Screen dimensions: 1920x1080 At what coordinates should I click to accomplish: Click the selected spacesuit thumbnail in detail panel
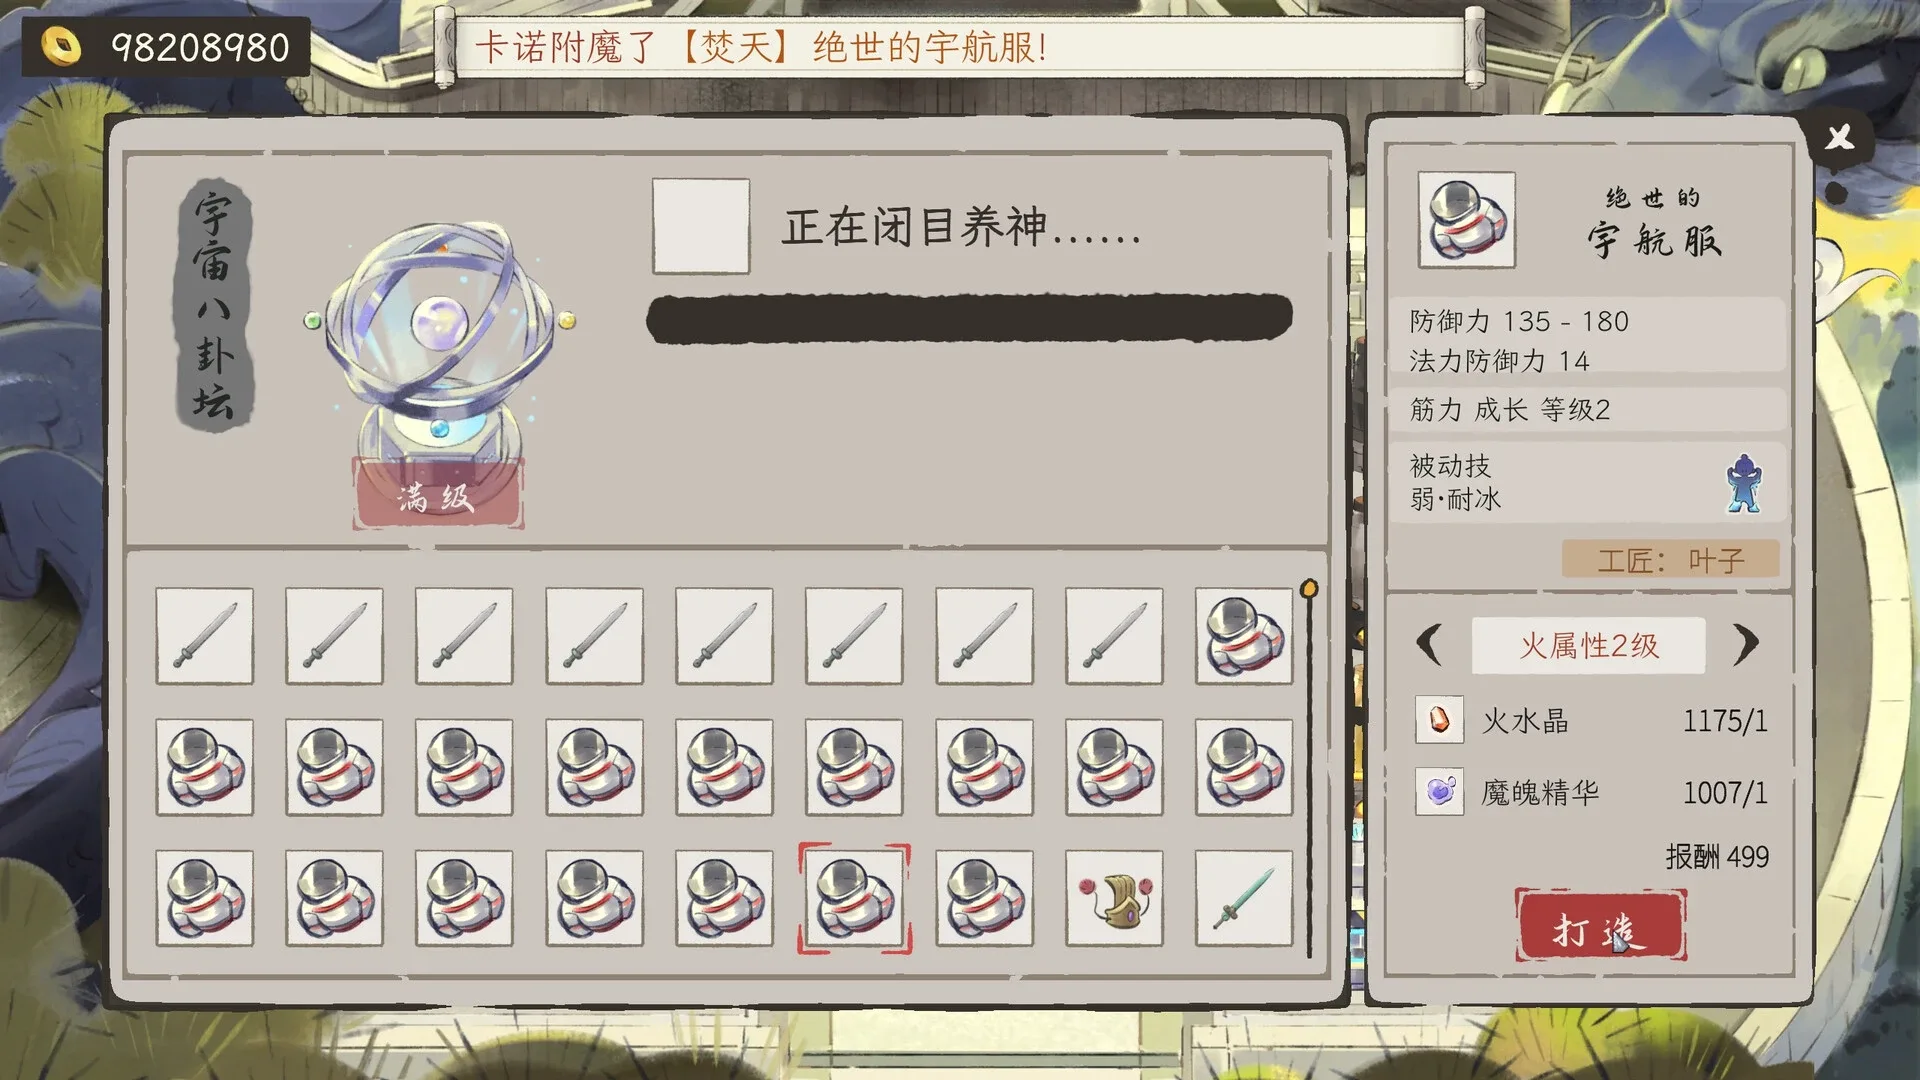coord(1466,220)
